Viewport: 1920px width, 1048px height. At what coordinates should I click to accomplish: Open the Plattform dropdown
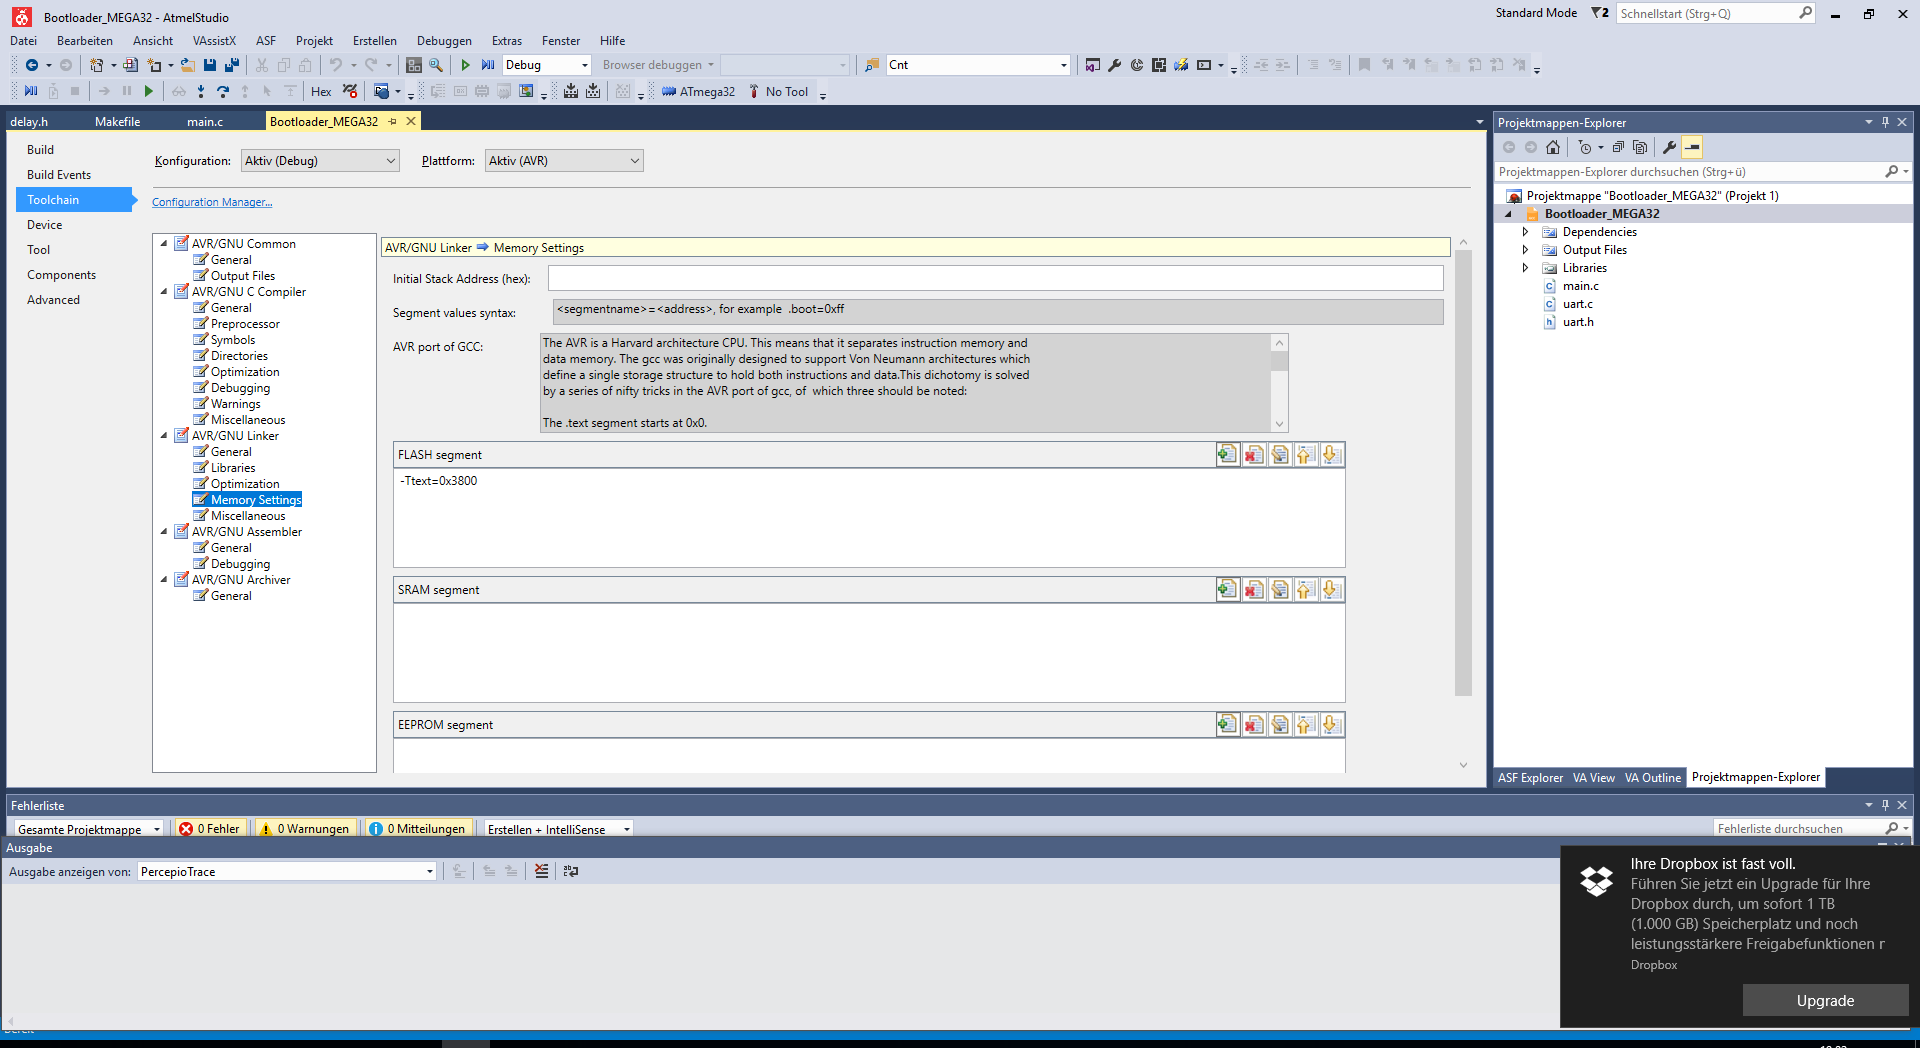click(x=564, y=161)
